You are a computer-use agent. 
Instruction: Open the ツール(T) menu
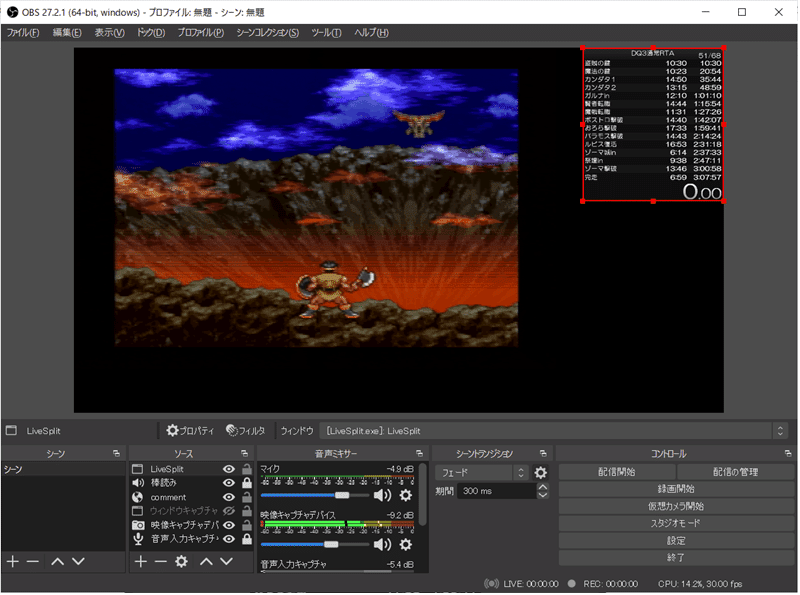[326, 33]
